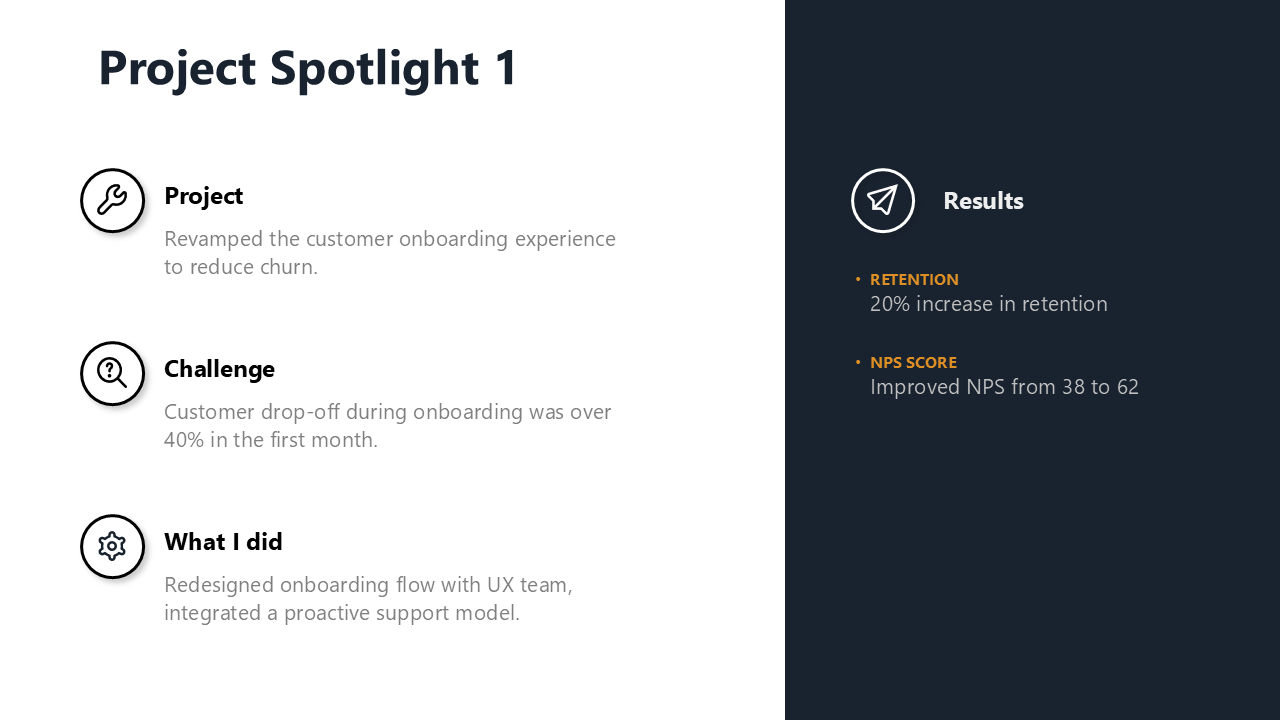Image resolution: width=1280 pixels, height=720 pixels.
Task: Click the Project Spotlight 1 title
Action: (x=308, y=68)
